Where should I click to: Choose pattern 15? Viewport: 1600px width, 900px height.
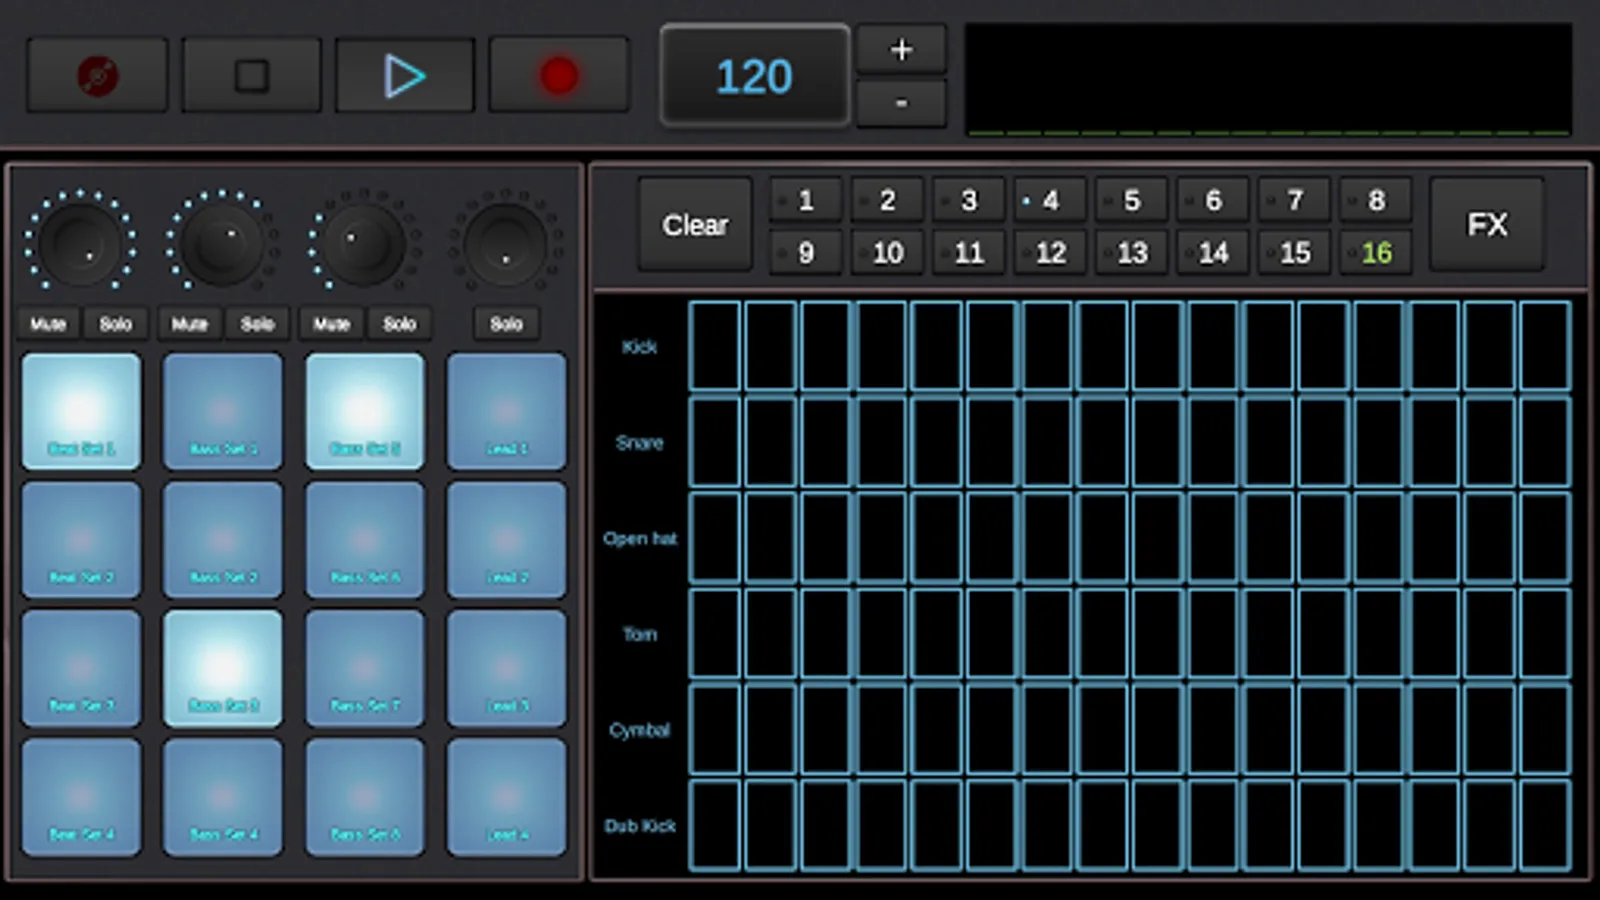tap(1295, 252)
